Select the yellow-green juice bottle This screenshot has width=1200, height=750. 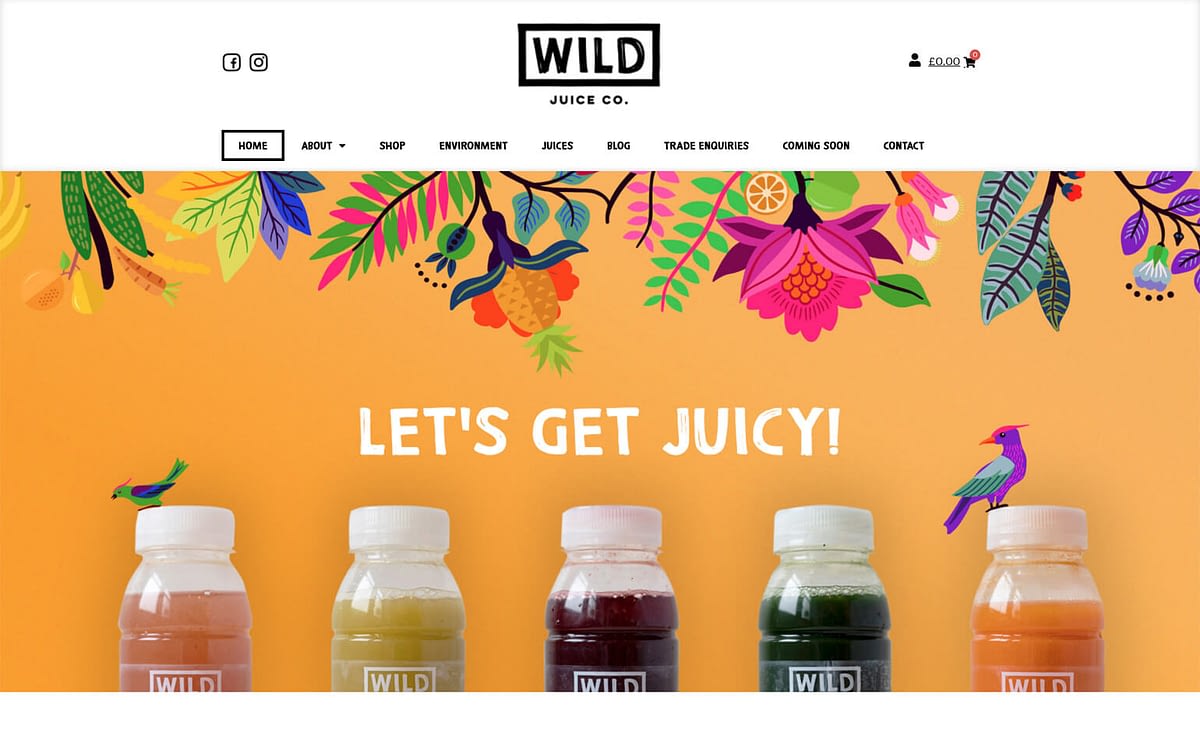point(398,598)
